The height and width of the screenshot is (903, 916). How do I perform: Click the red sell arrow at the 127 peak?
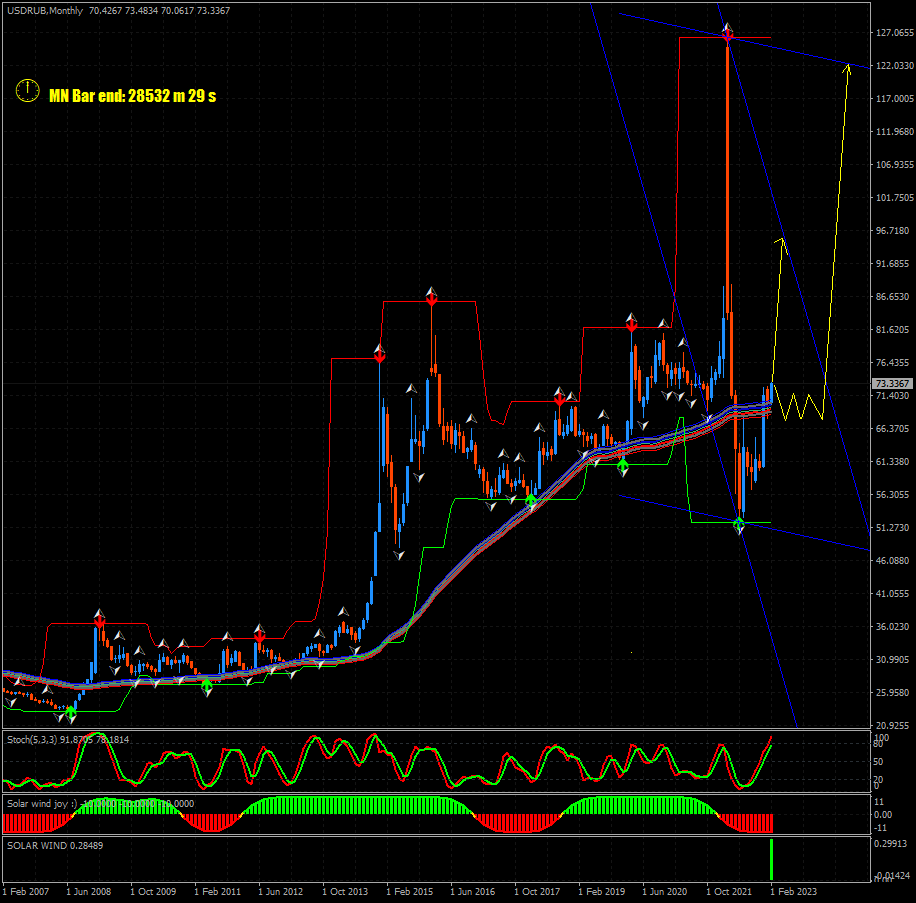(x=728, y=35)
